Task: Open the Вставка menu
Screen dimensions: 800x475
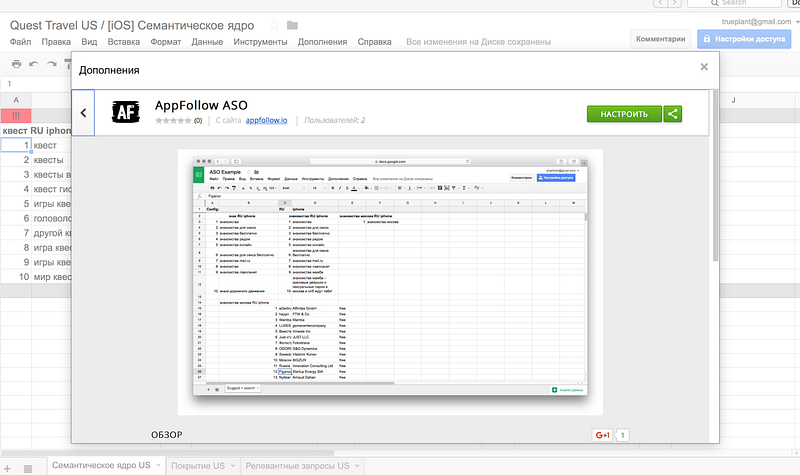Action: (x=123, y=42)
